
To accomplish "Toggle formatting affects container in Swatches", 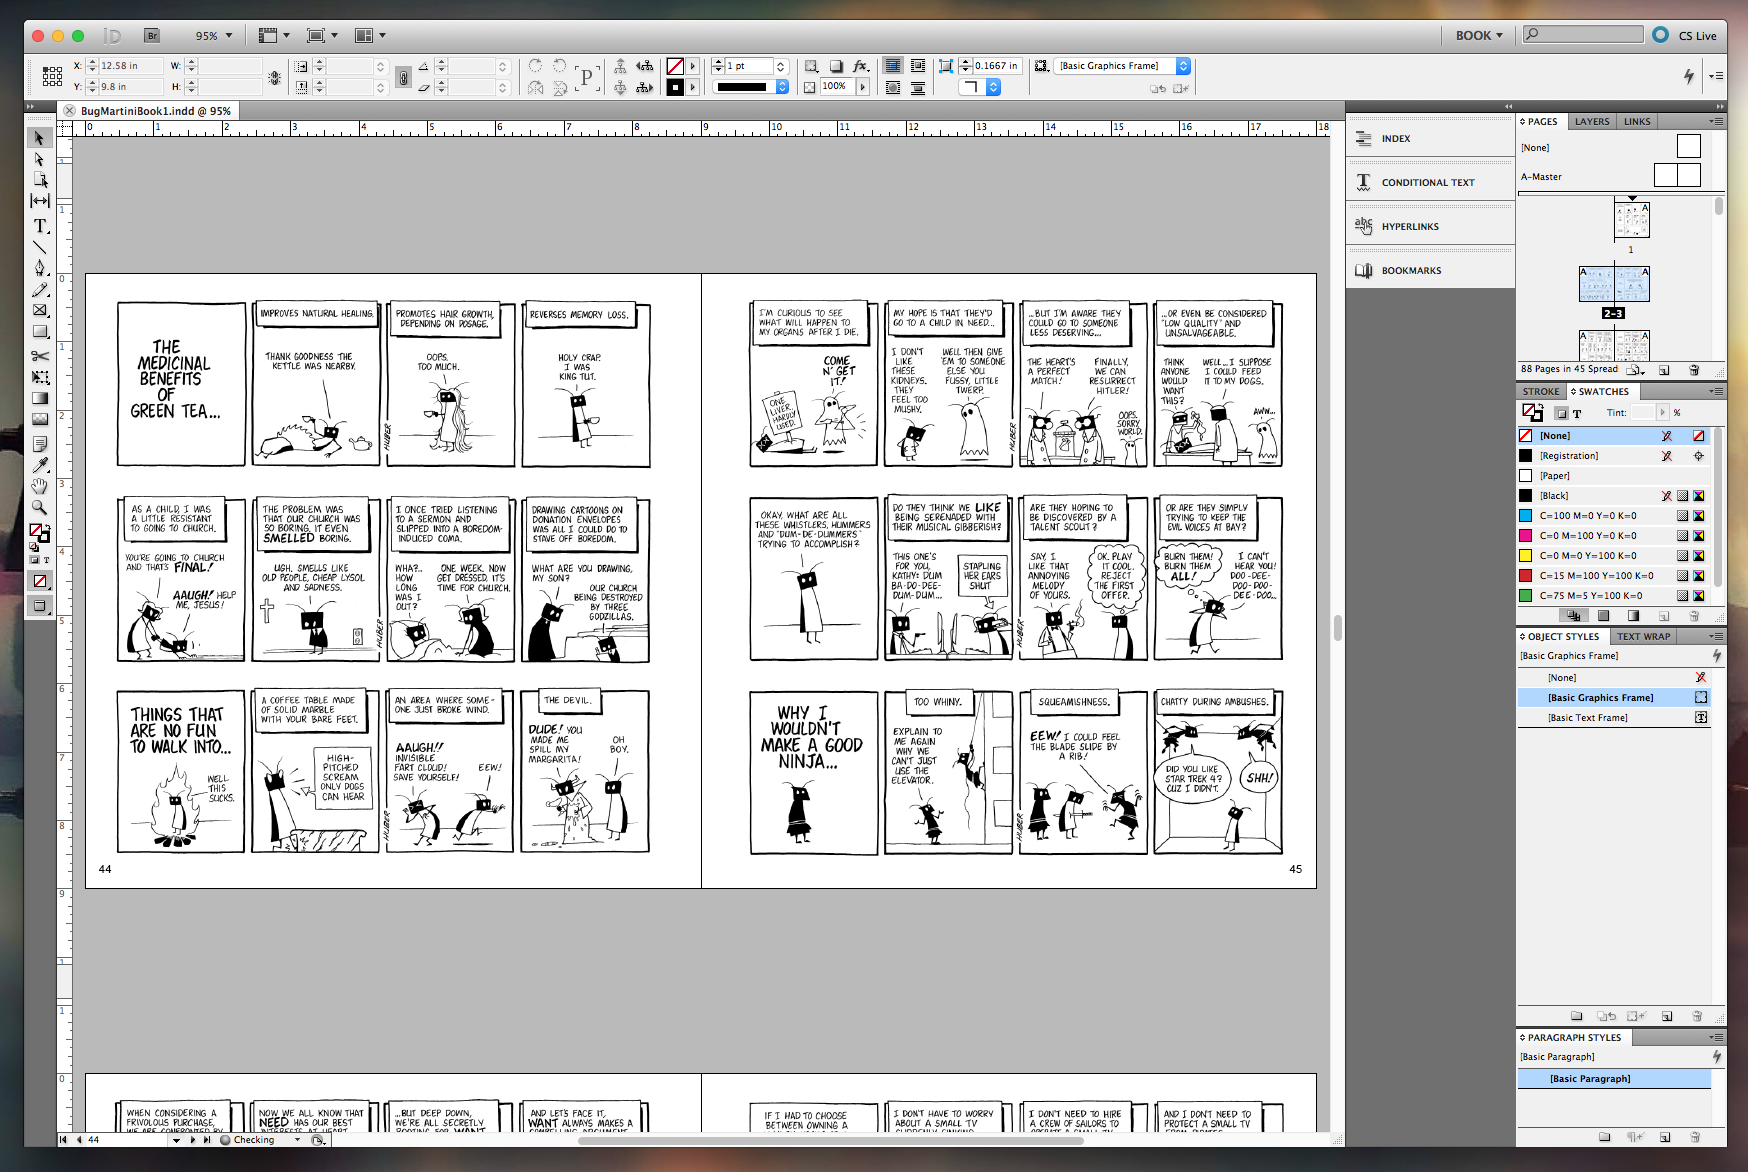I will [x=1561, y=413].
